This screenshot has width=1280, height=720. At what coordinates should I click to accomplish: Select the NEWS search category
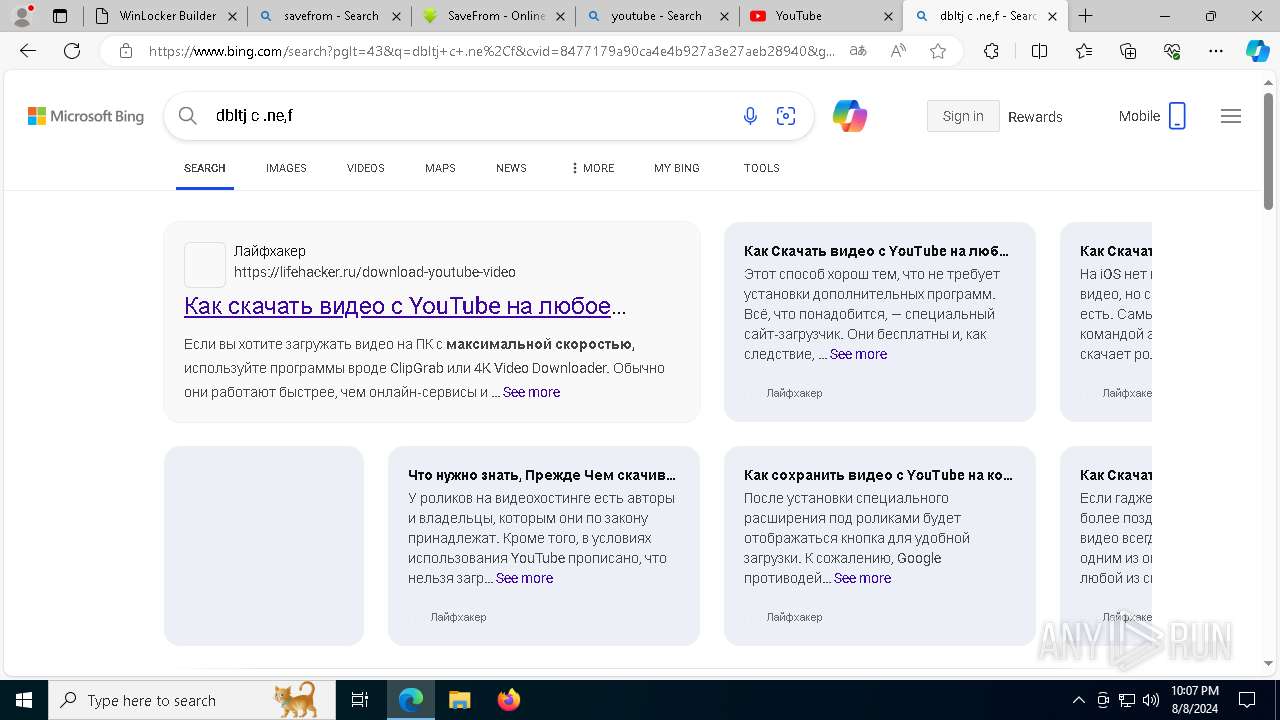tap(511, 168)
